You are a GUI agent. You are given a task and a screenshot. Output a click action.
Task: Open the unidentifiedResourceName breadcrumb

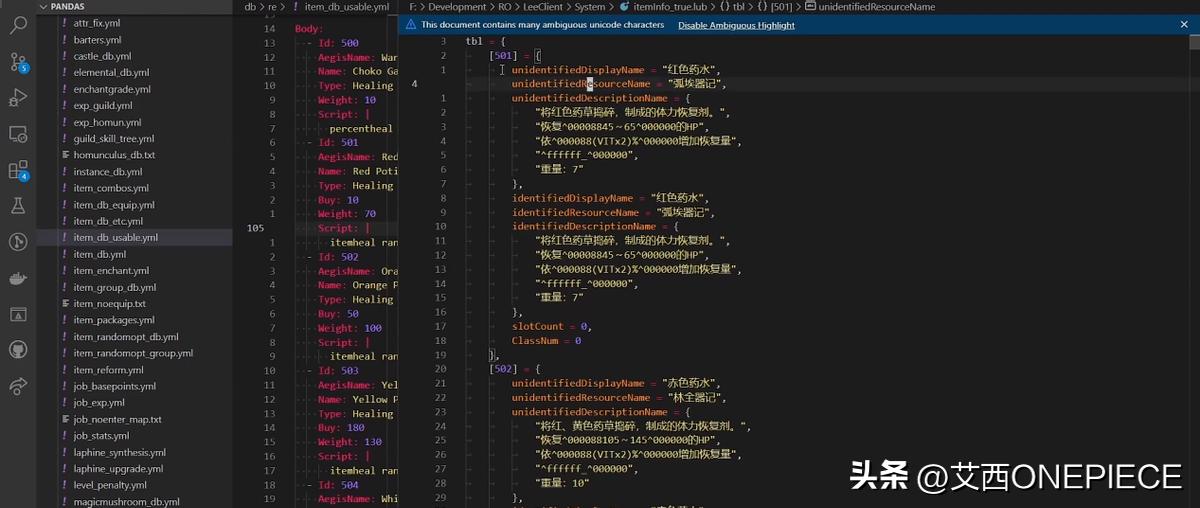coord(876,7)
